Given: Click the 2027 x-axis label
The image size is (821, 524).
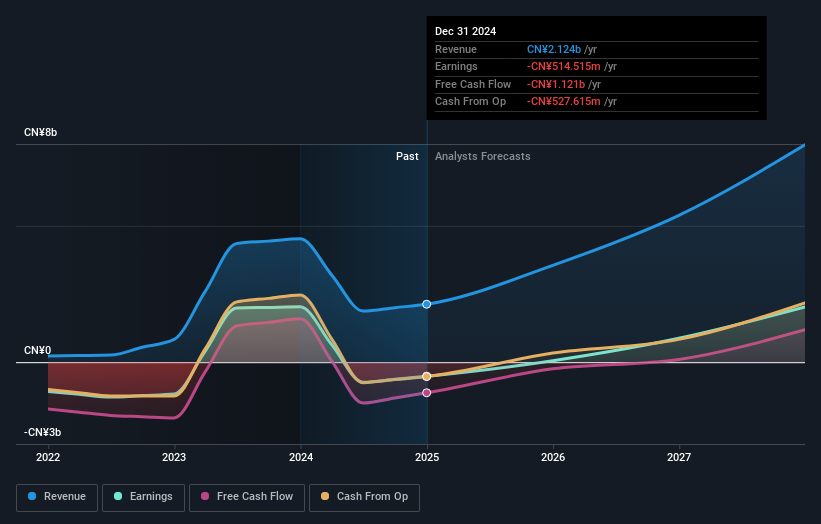Looking at the screenshot, I should point(679,457).
